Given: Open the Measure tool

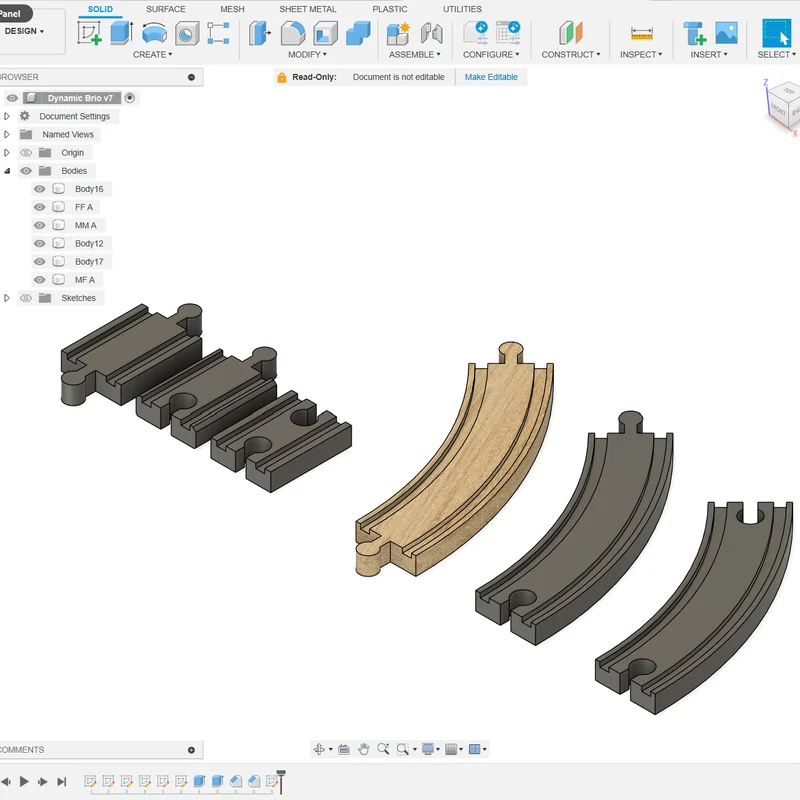Looking at the screenshot, I should click(641, 33).
